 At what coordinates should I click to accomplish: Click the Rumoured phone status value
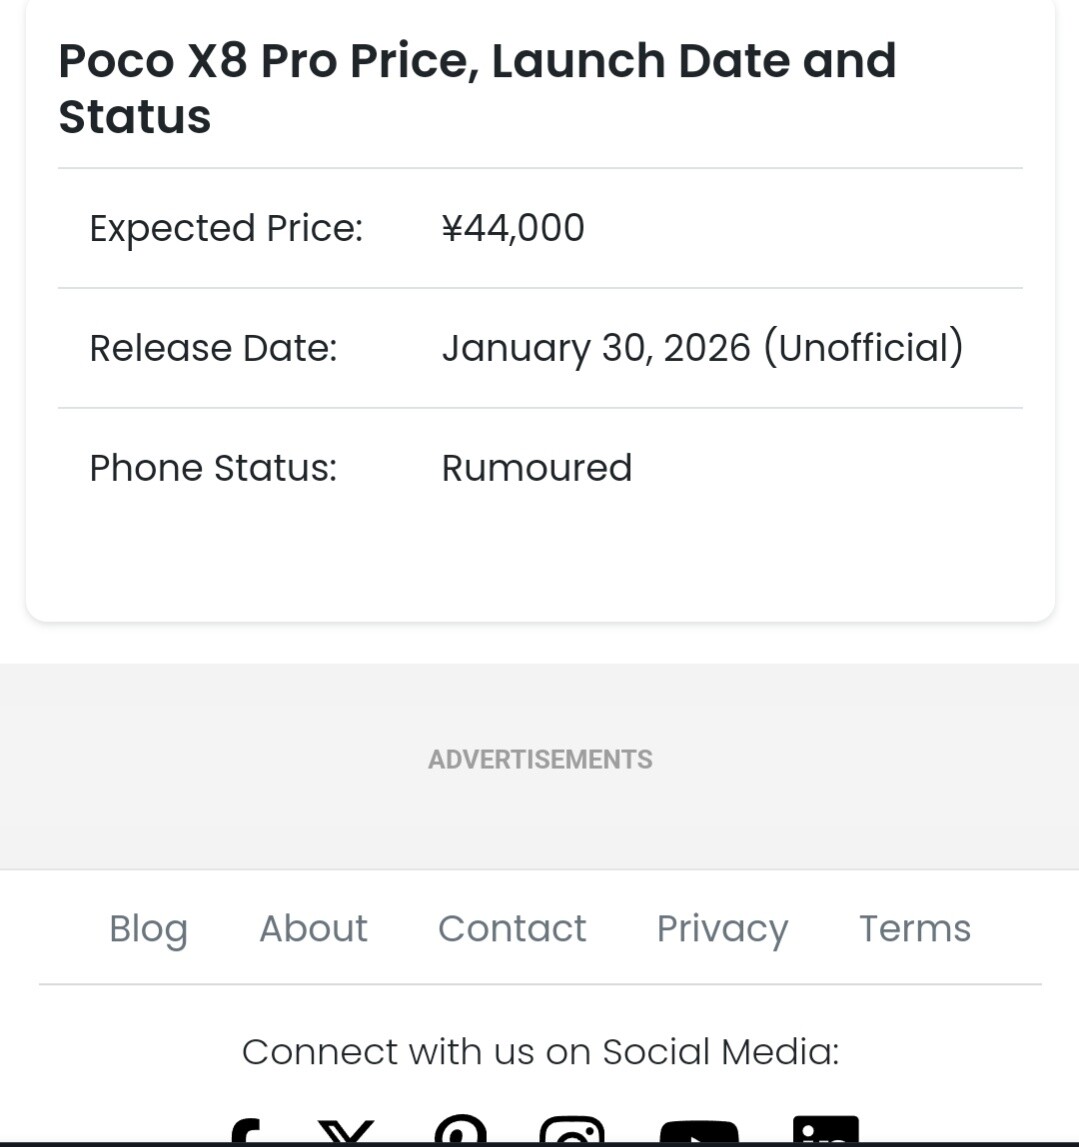(537, 468)
